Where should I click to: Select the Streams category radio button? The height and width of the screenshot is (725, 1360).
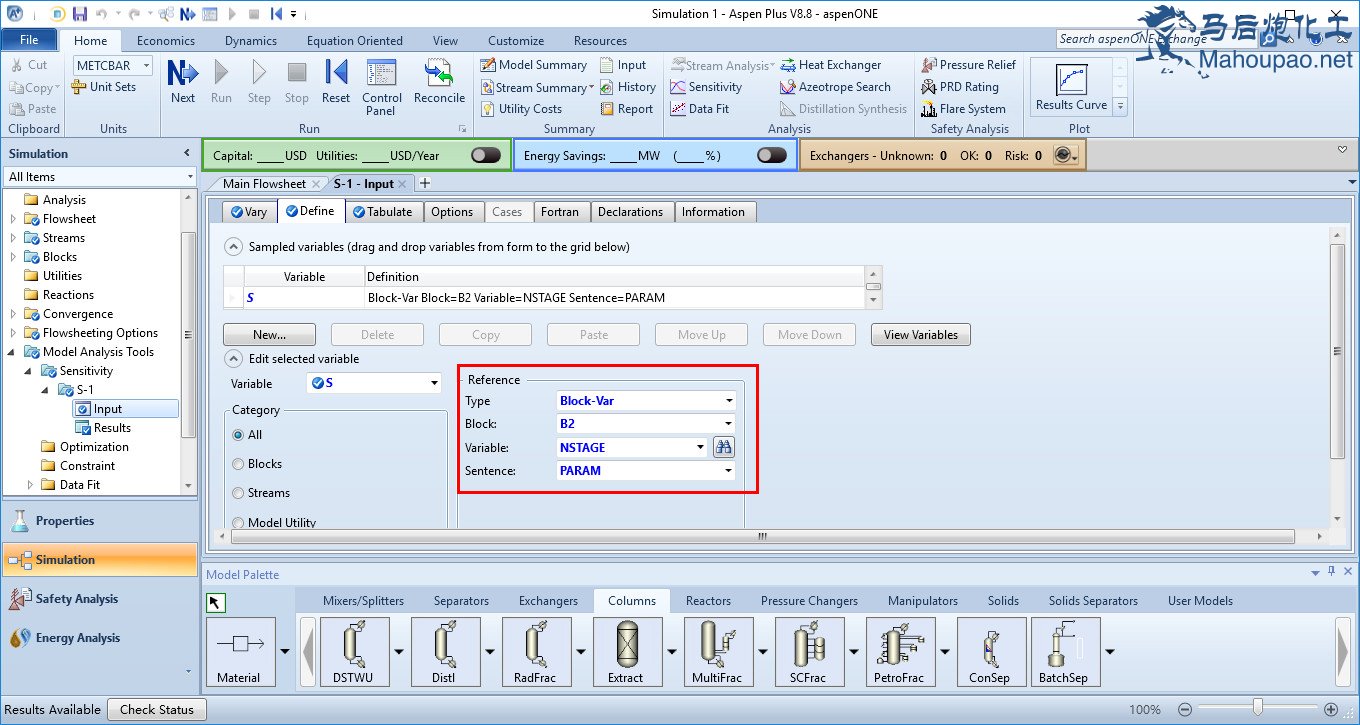coord(238,493)
